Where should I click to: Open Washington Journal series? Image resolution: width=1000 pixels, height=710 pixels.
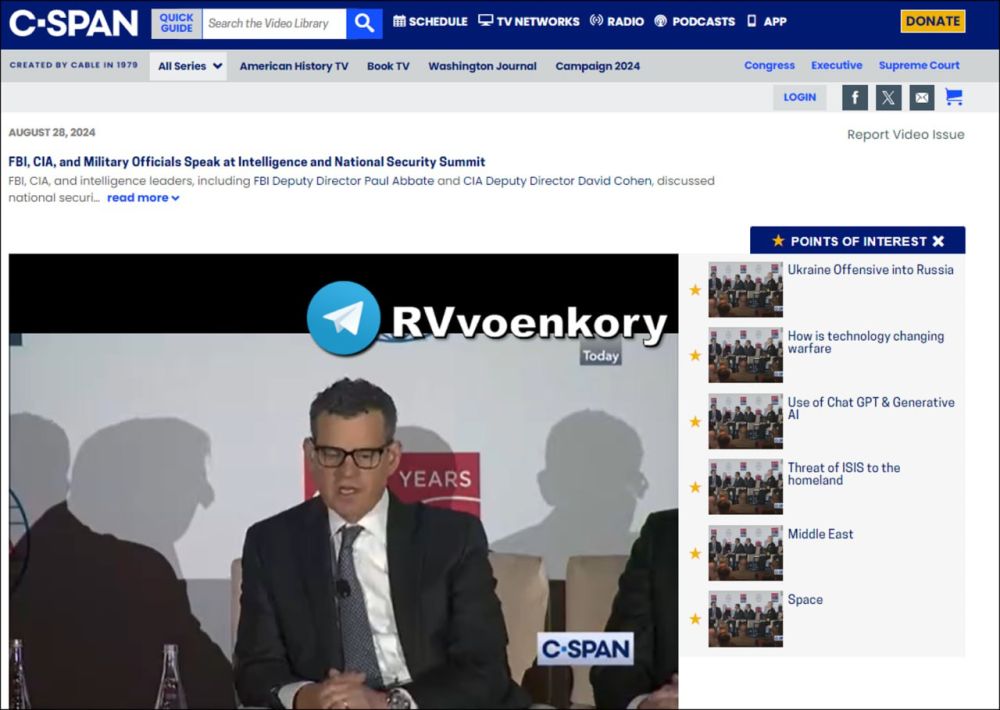point(482,66)
